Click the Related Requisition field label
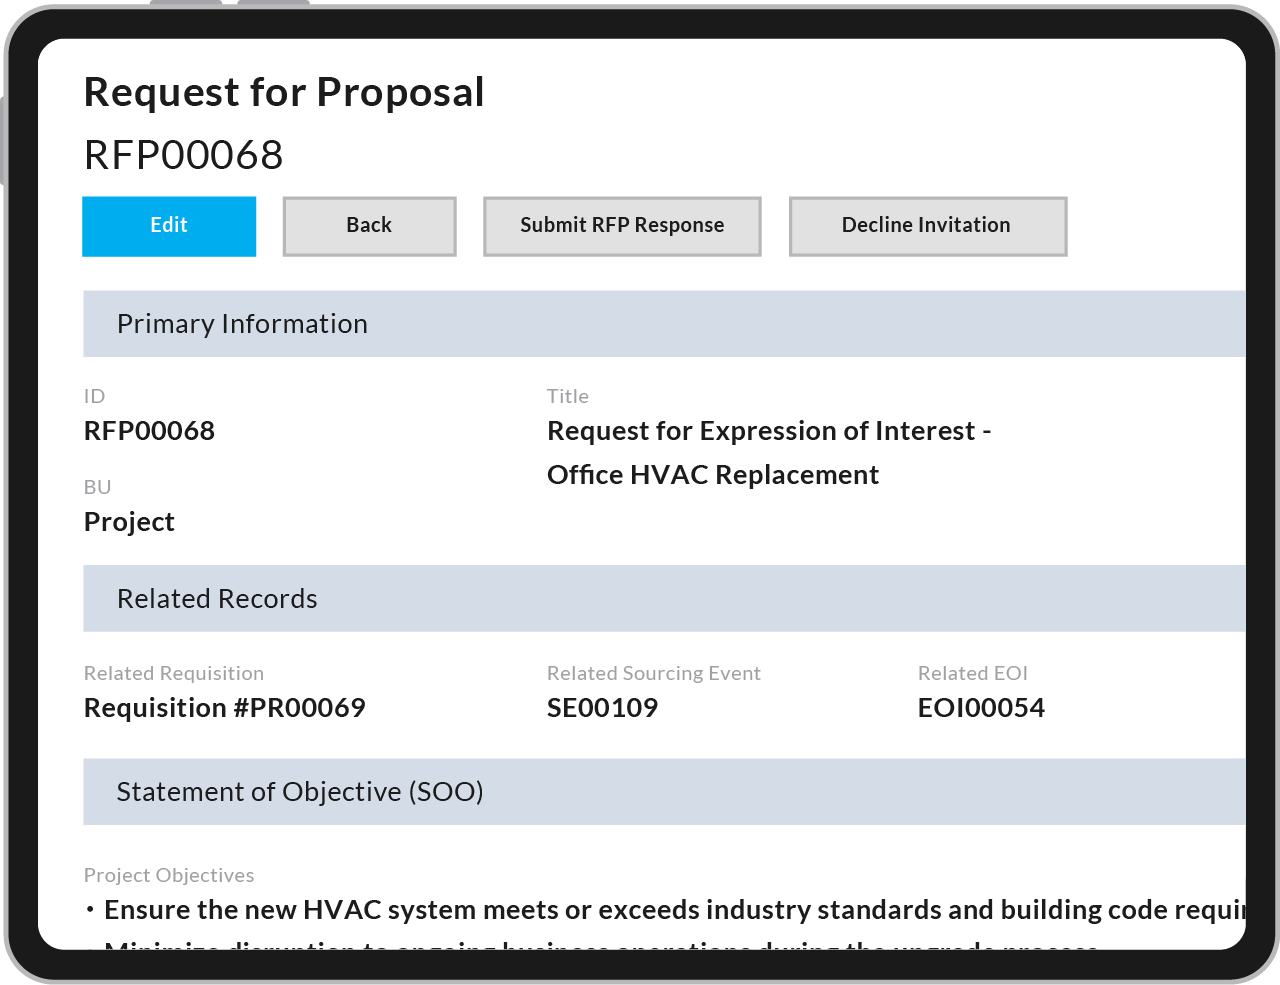The height and width of the screenshot is (985, 1280). click(x=174, y=673)
